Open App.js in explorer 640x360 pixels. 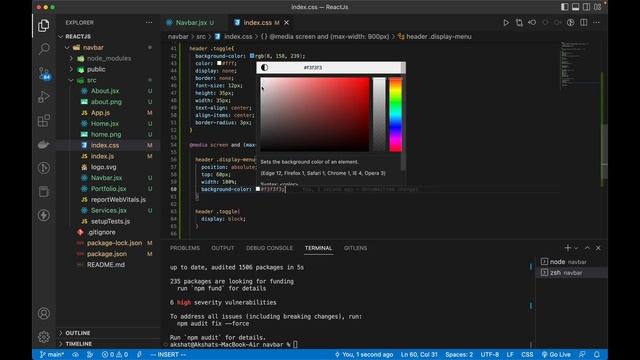pos(100,112)
